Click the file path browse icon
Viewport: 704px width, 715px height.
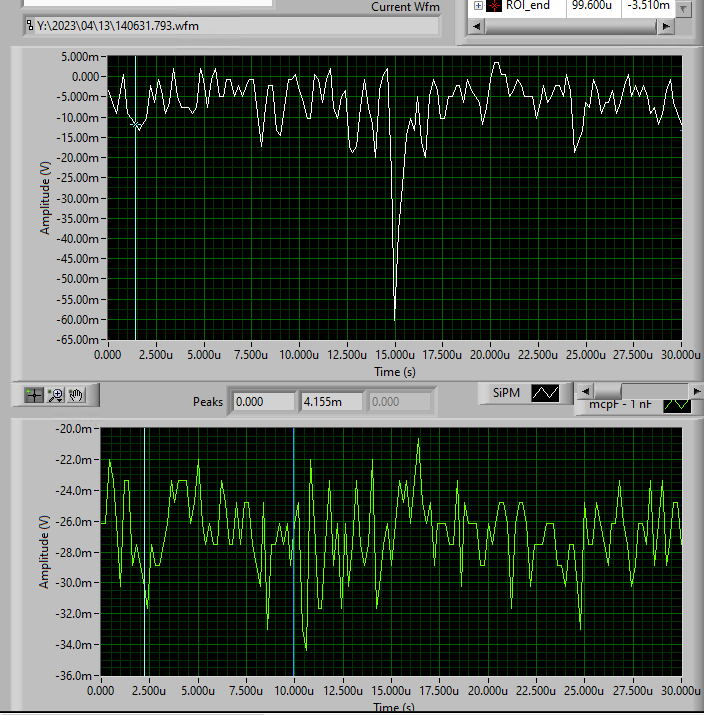coord(30,25)
